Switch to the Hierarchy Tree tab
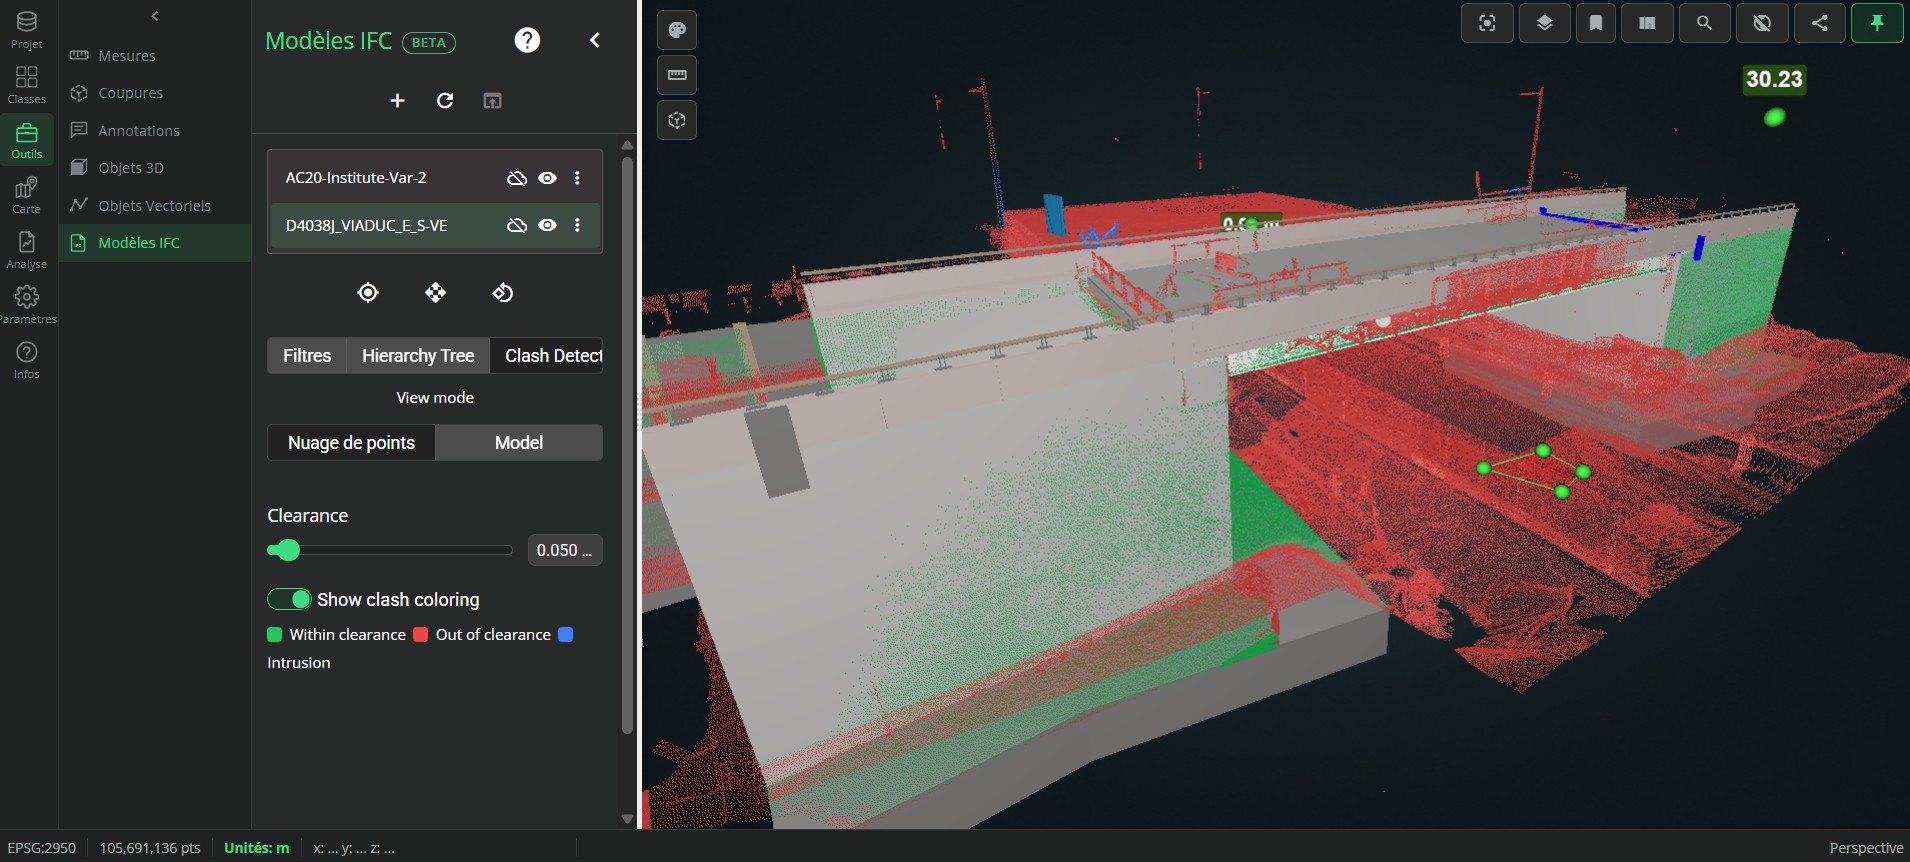The width and height of the screenshot is (1910, 862). point(418,356)
